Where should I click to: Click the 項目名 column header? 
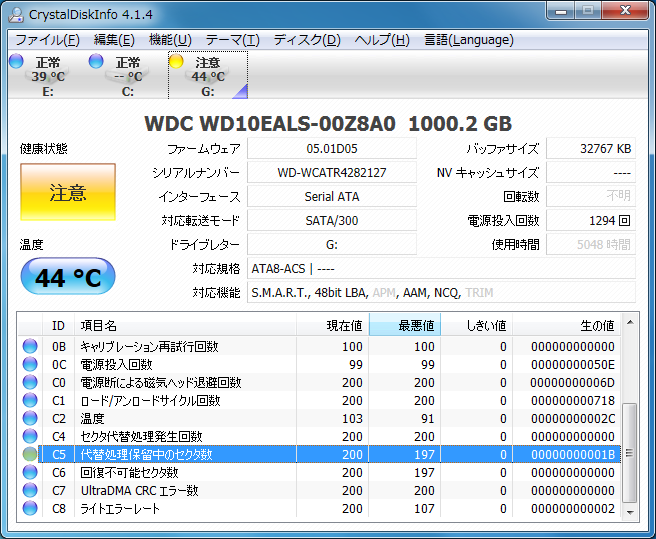point(185,326)
